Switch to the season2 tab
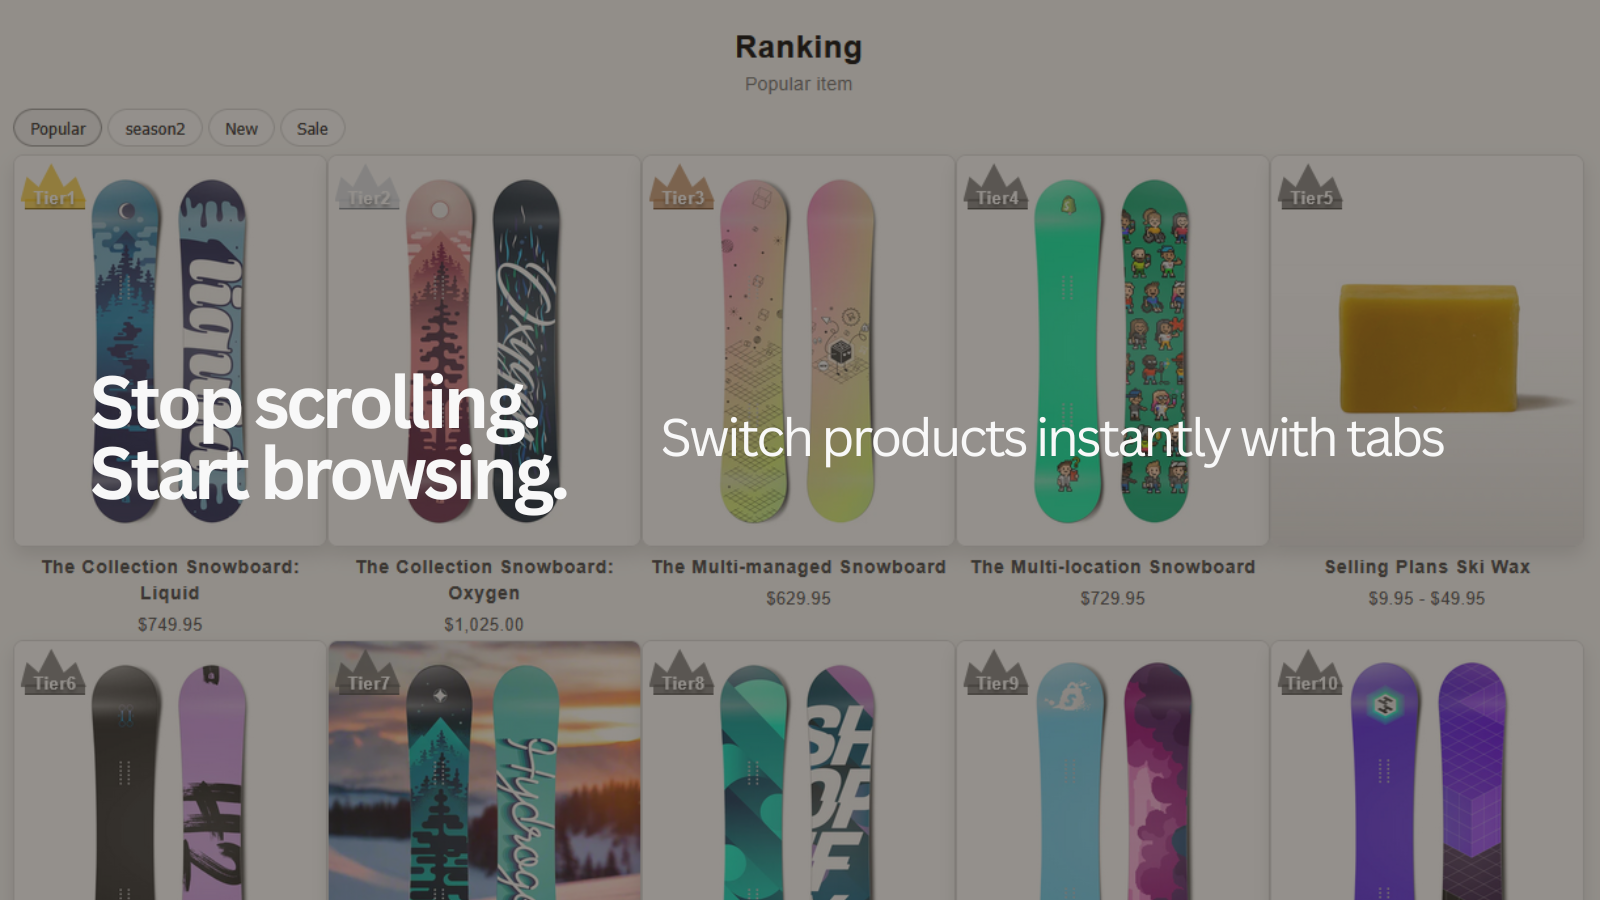The width and height of the screenshot is (1600, 900). click(154, 128)
